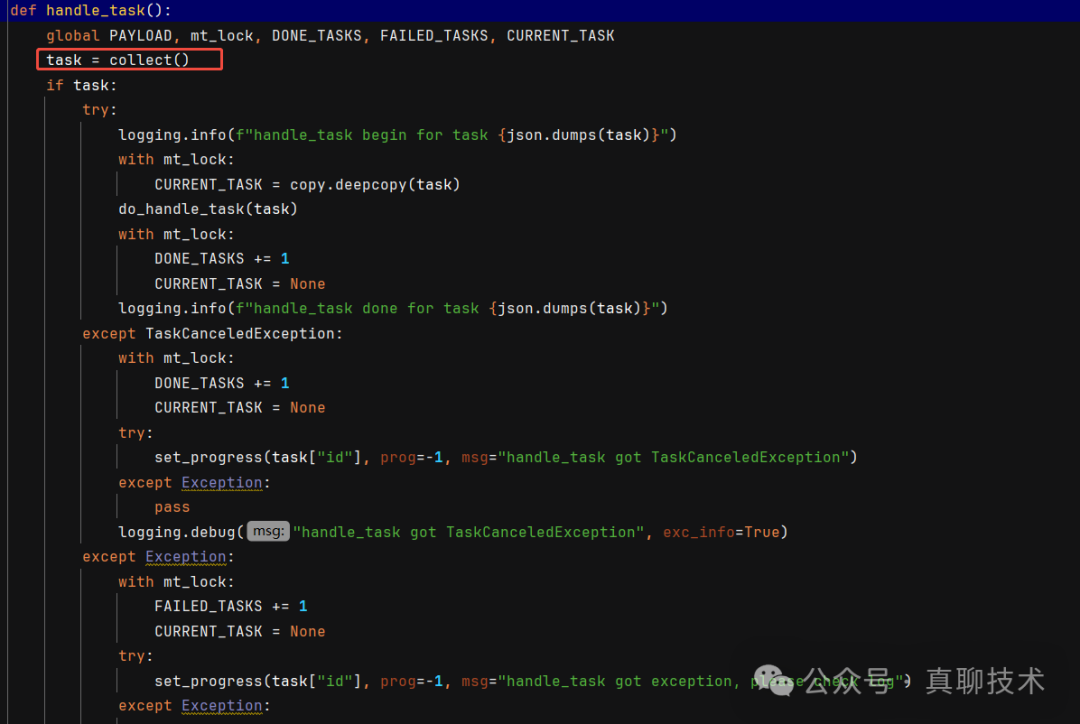
Task: Select PAYLOAD in the global declaration
Action: coord(140,35)
